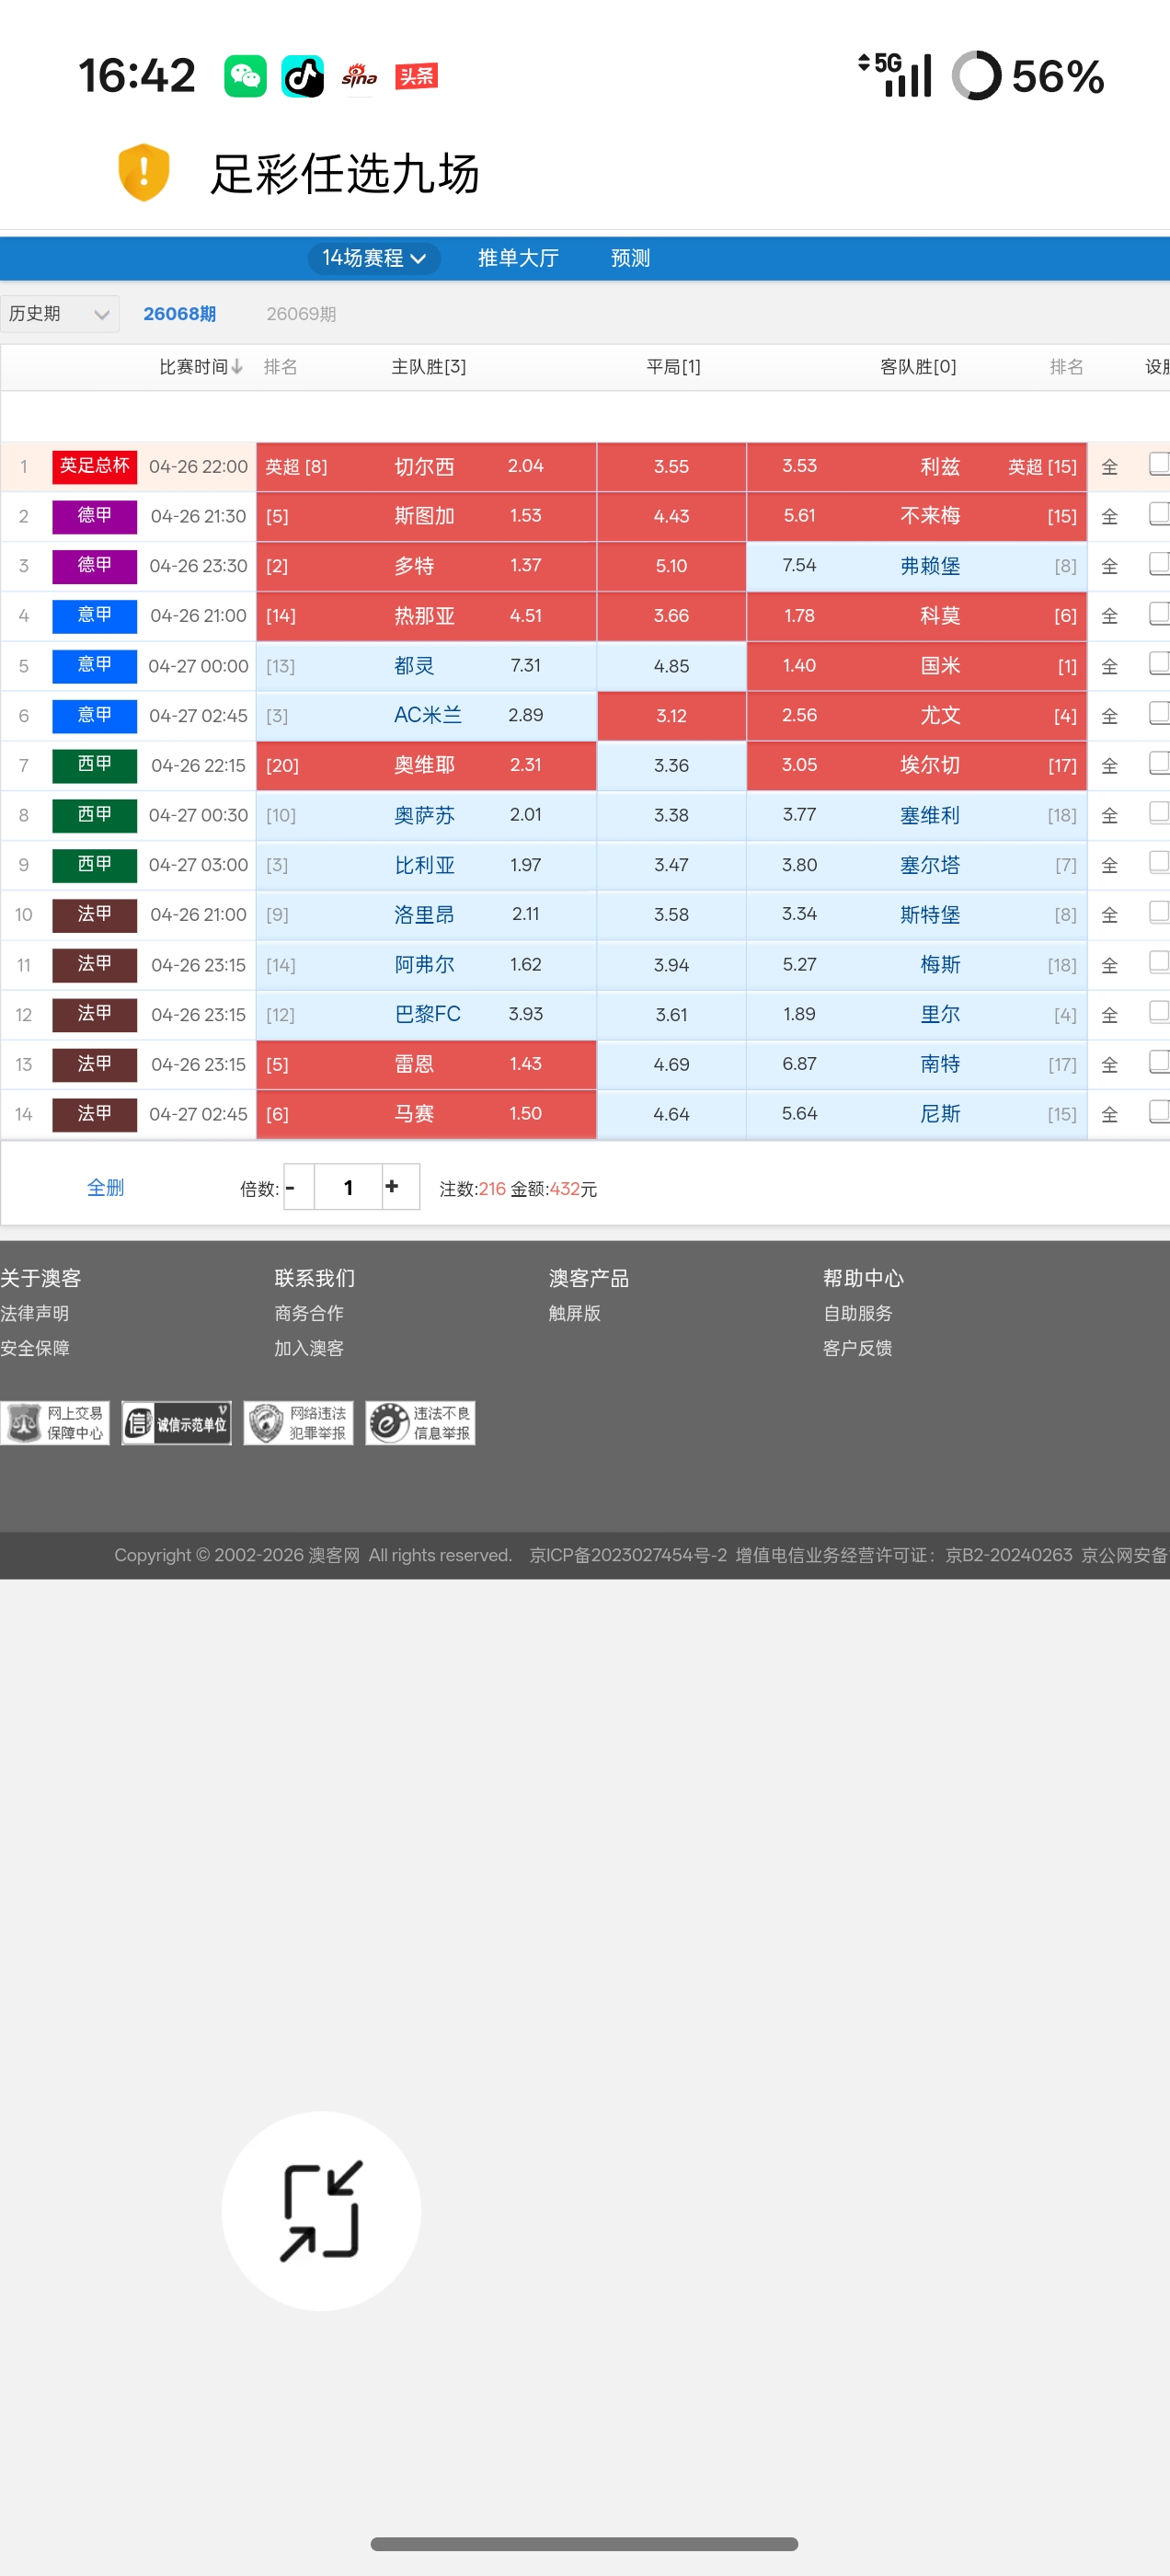The image size is (1170, 2576).
Task: Tap the yellow shield warning icon
Action: pos(144,173)
